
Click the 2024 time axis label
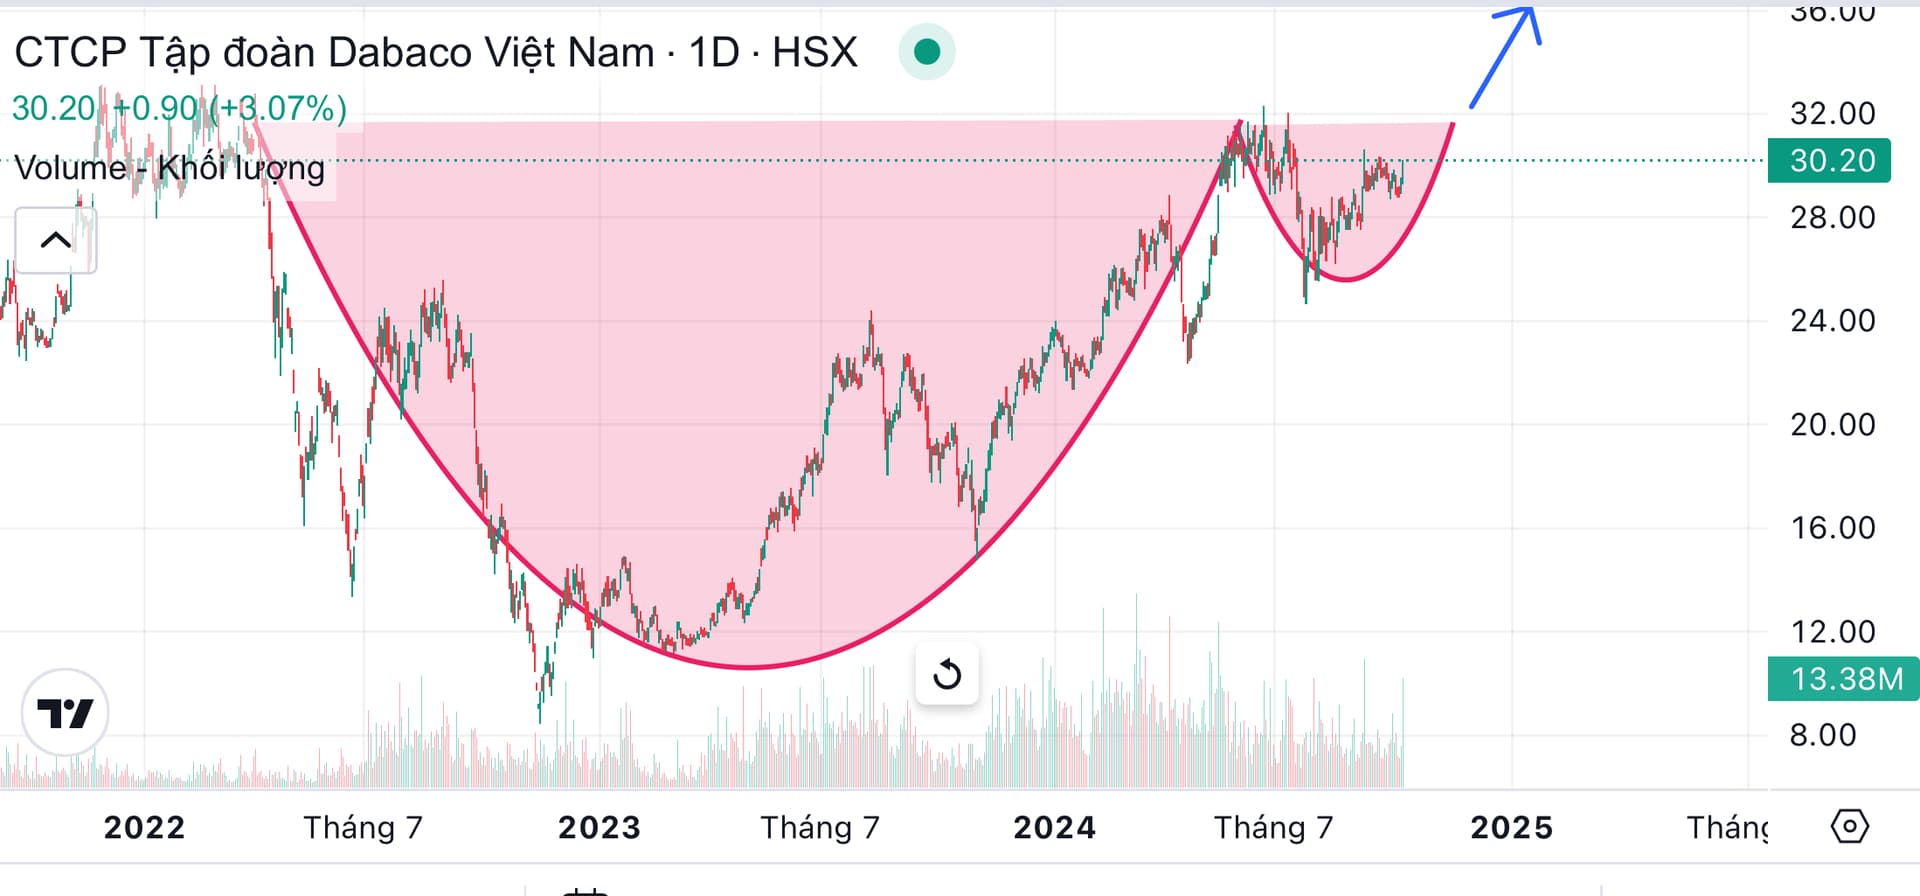pos(1054,828)
